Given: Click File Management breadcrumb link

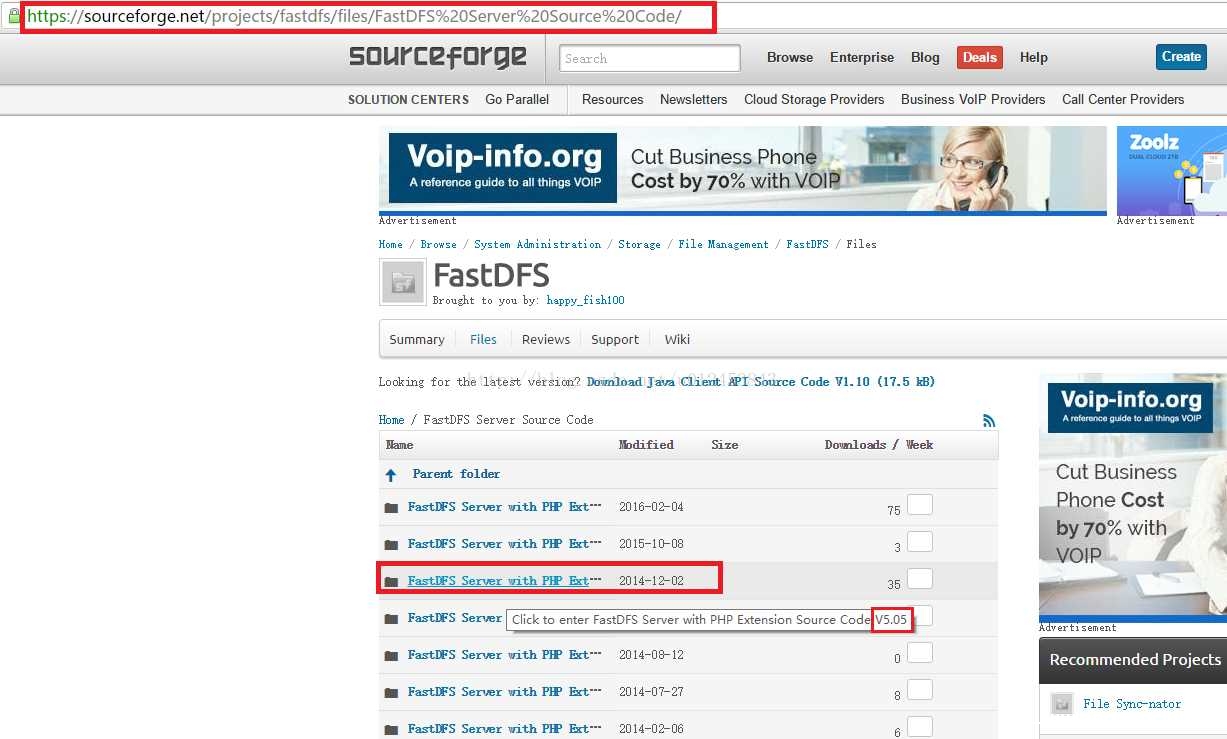Looking at the screenshot, I should pyautogui.click(x=723, y=244).
